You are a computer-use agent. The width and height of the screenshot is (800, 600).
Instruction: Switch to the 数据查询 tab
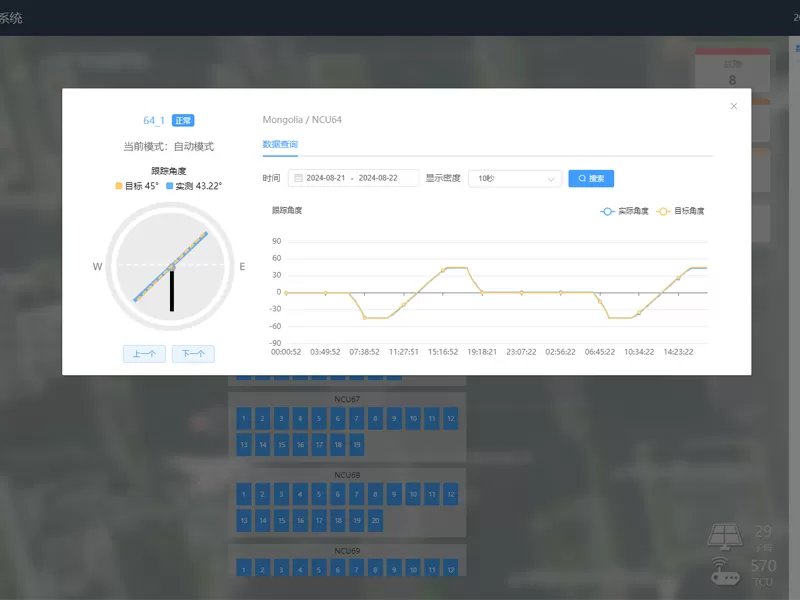[280, 145]
